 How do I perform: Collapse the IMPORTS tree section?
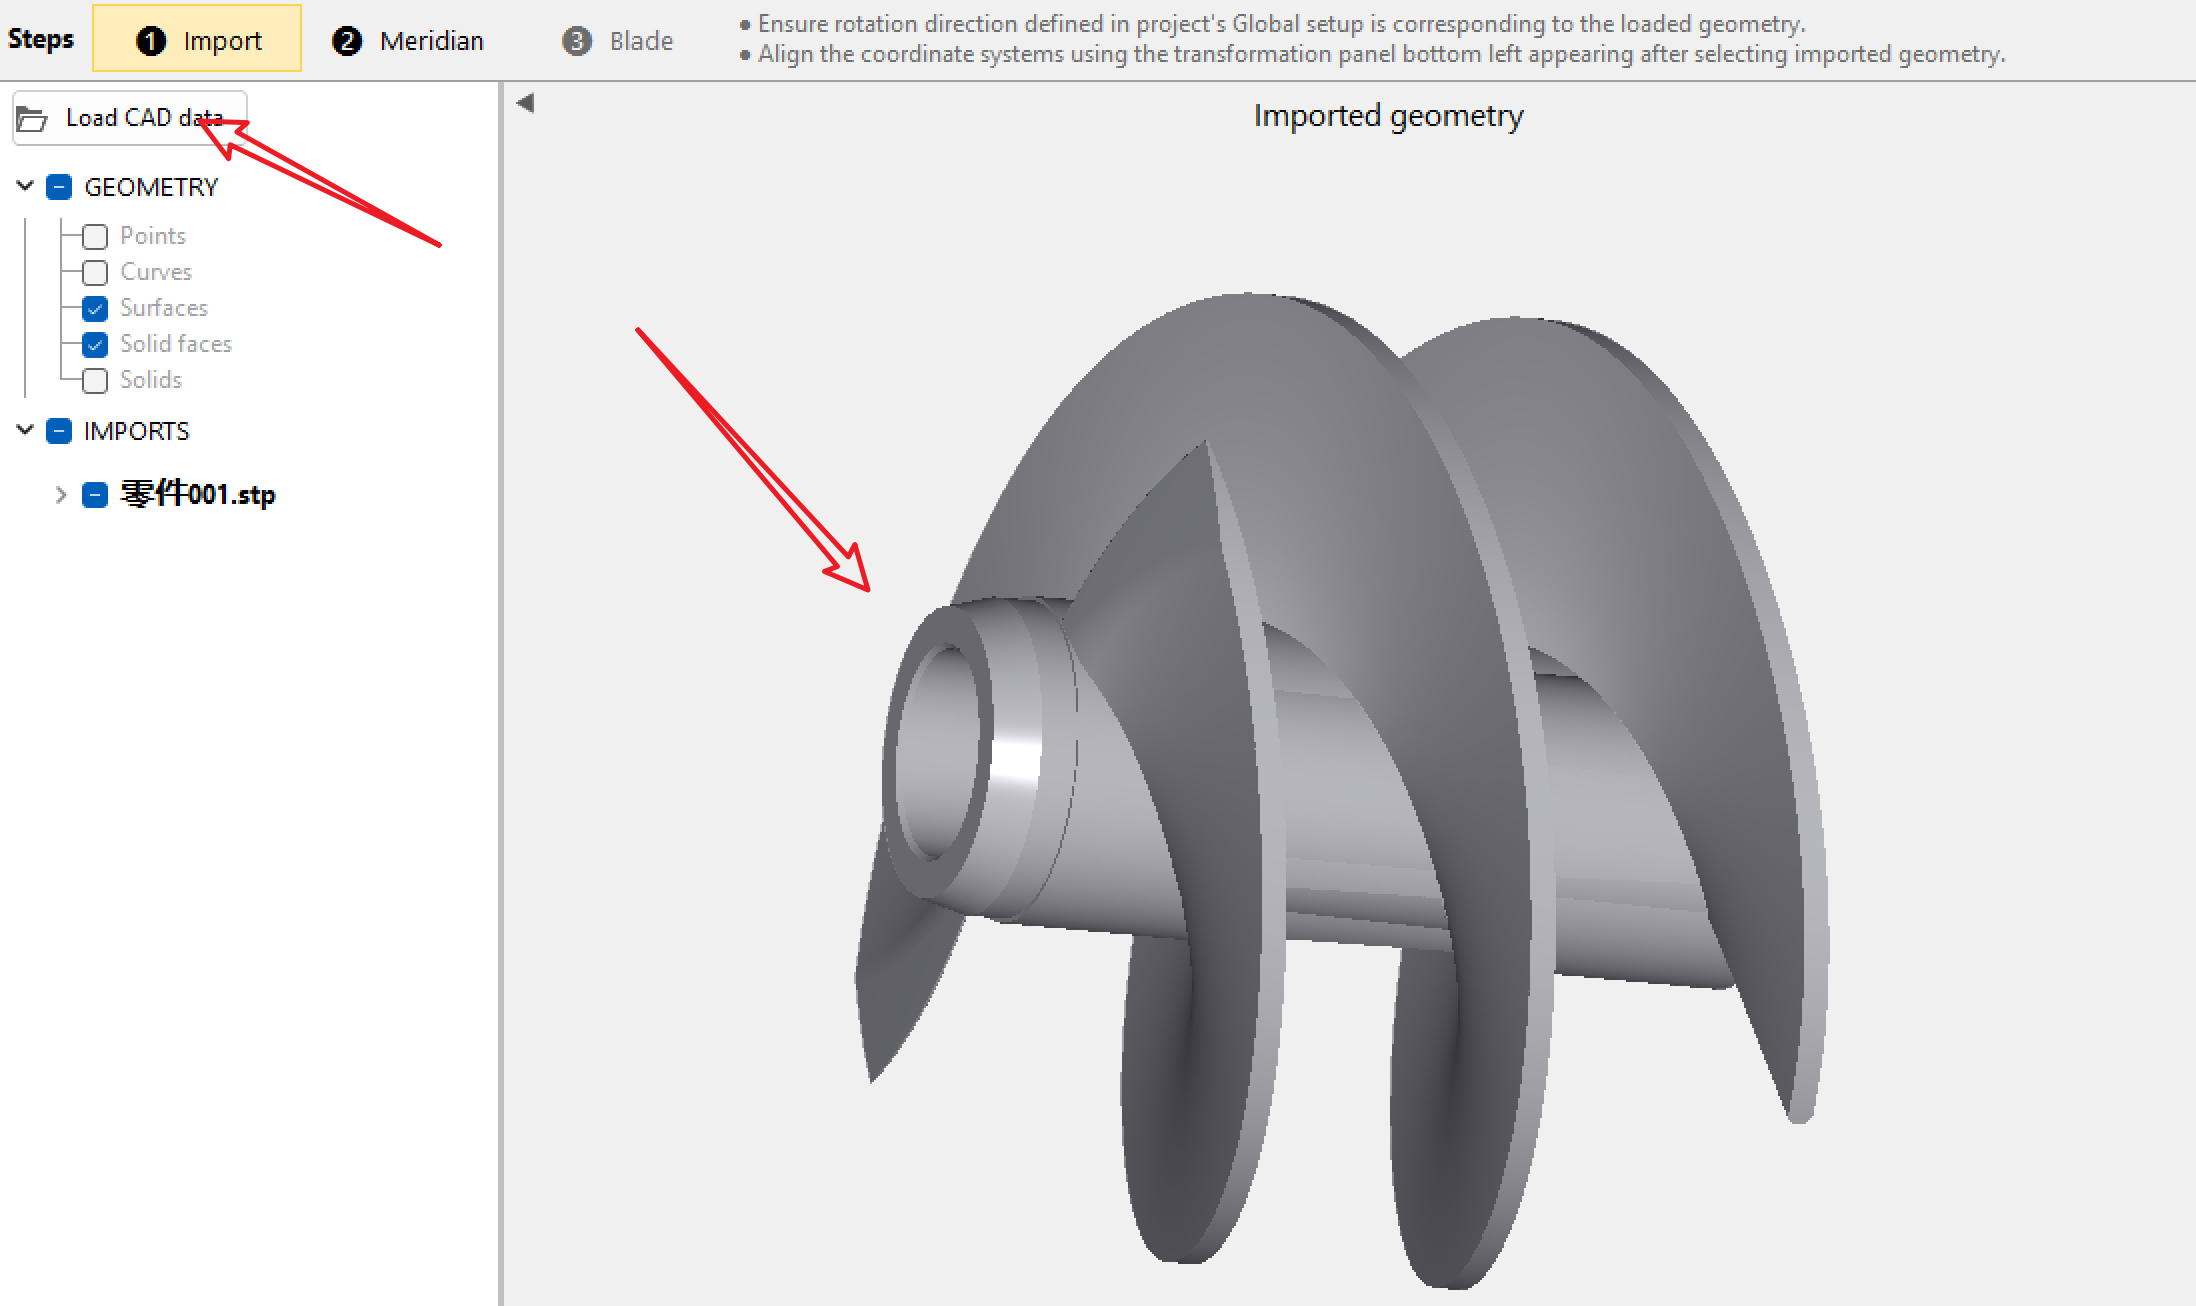coord(26,430)
